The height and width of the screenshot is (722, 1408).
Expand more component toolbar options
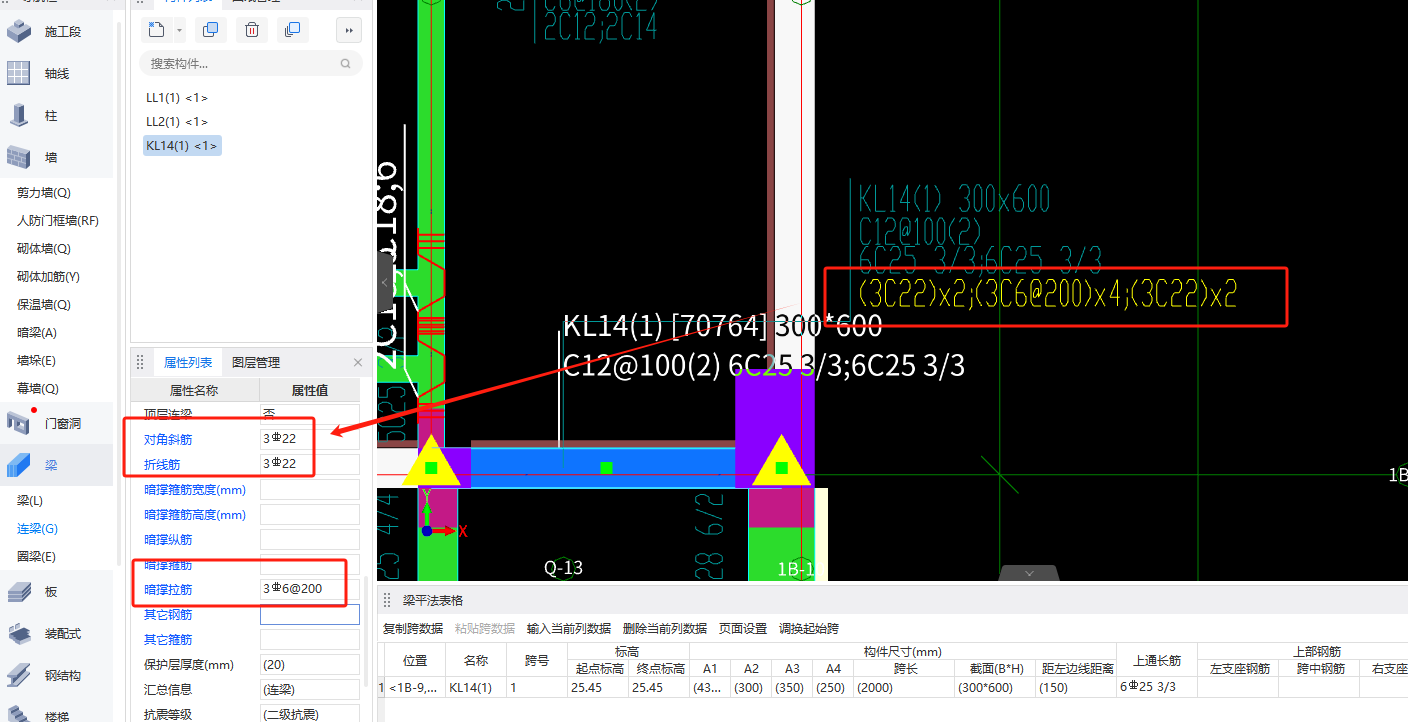349,30
